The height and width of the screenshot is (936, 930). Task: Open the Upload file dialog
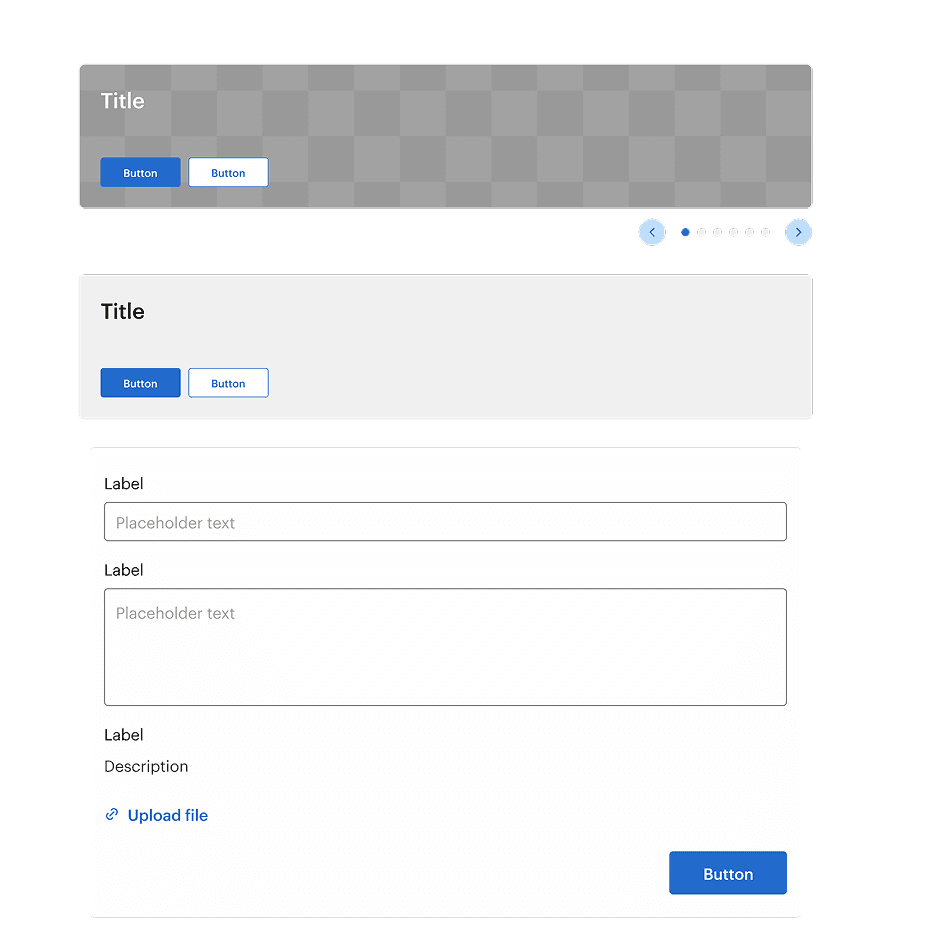(x=167, y=815)
